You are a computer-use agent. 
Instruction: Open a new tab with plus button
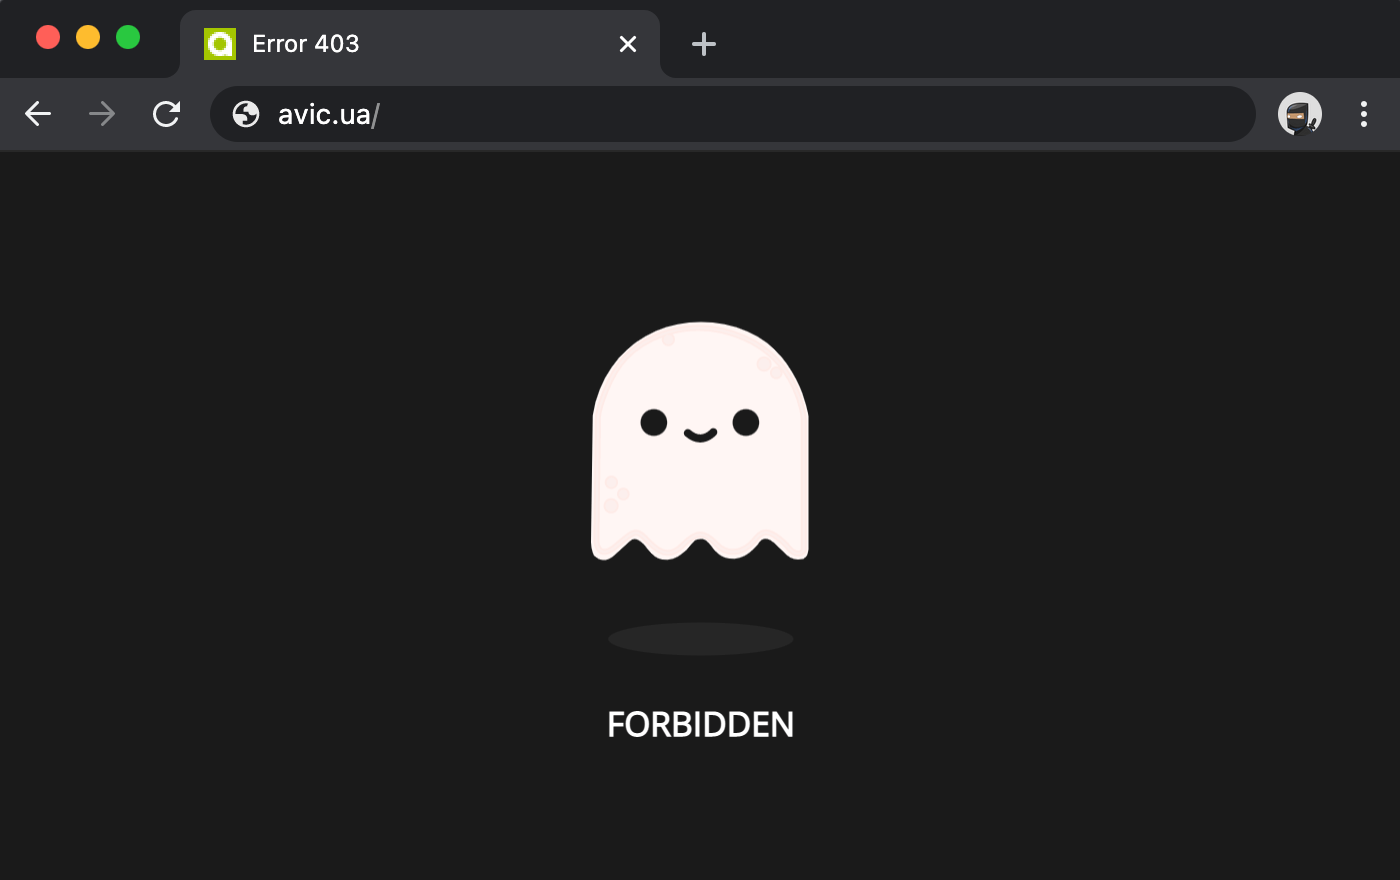(704, 44)
